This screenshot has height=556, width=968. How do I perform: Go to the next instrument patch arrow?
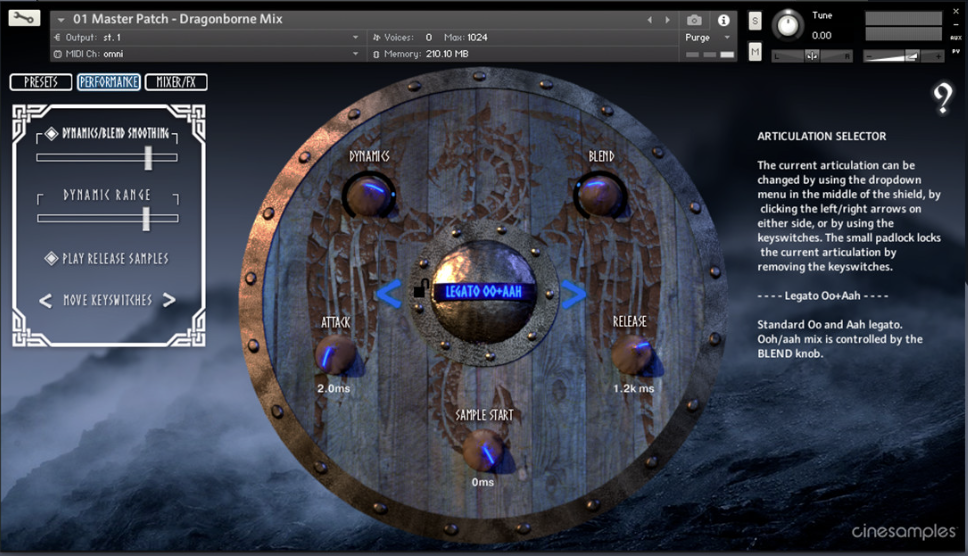(x=667, y=20)
